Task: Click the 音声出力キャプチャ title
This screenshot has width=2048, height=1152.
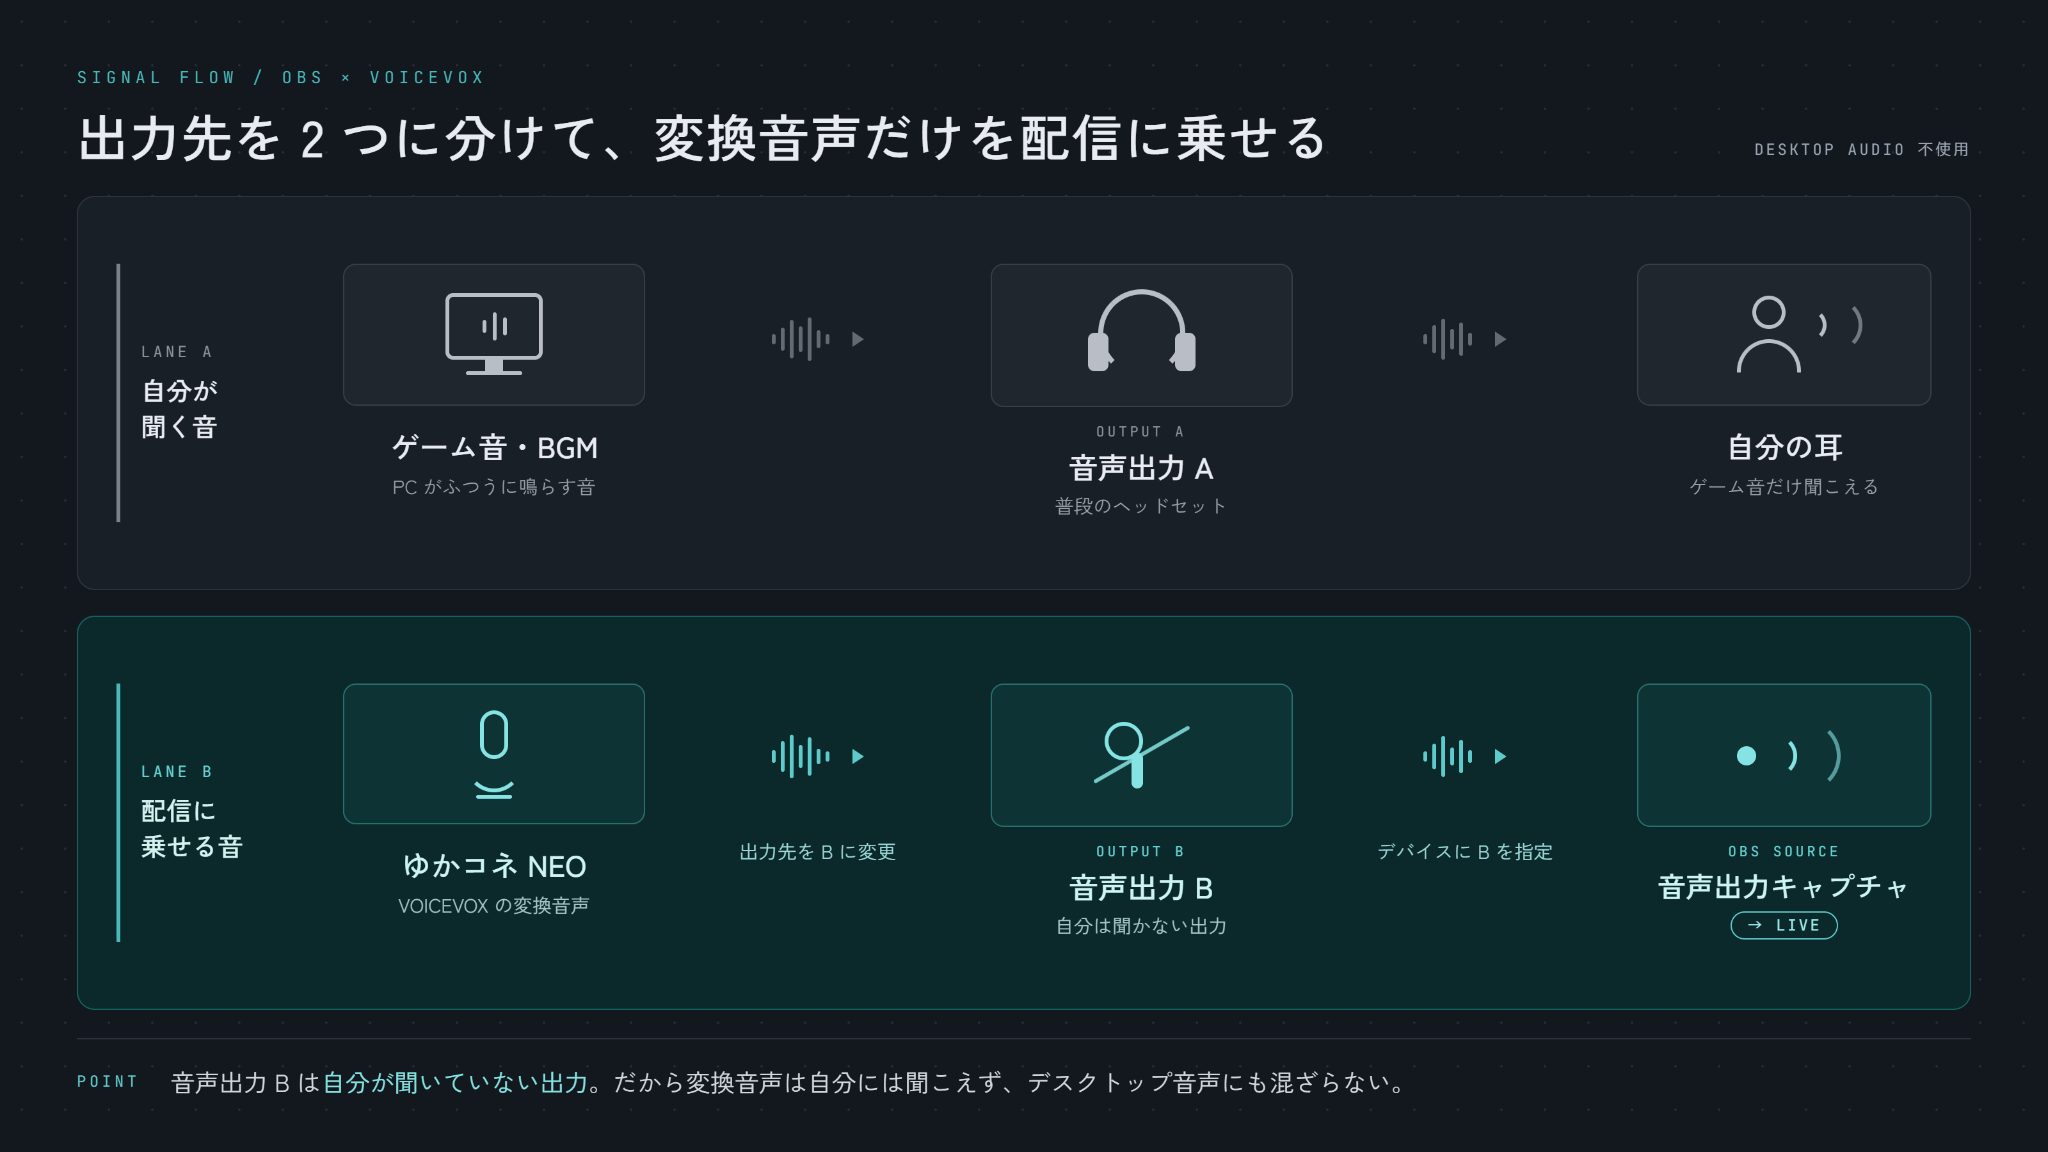Action: pyautogui.click(x=1784, y=887)
